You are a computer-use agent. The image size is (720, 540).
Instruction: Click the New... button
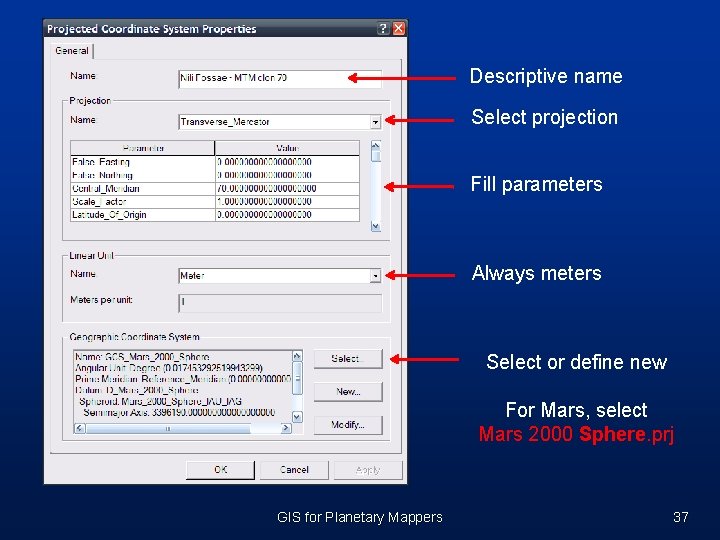pos(348,392)
